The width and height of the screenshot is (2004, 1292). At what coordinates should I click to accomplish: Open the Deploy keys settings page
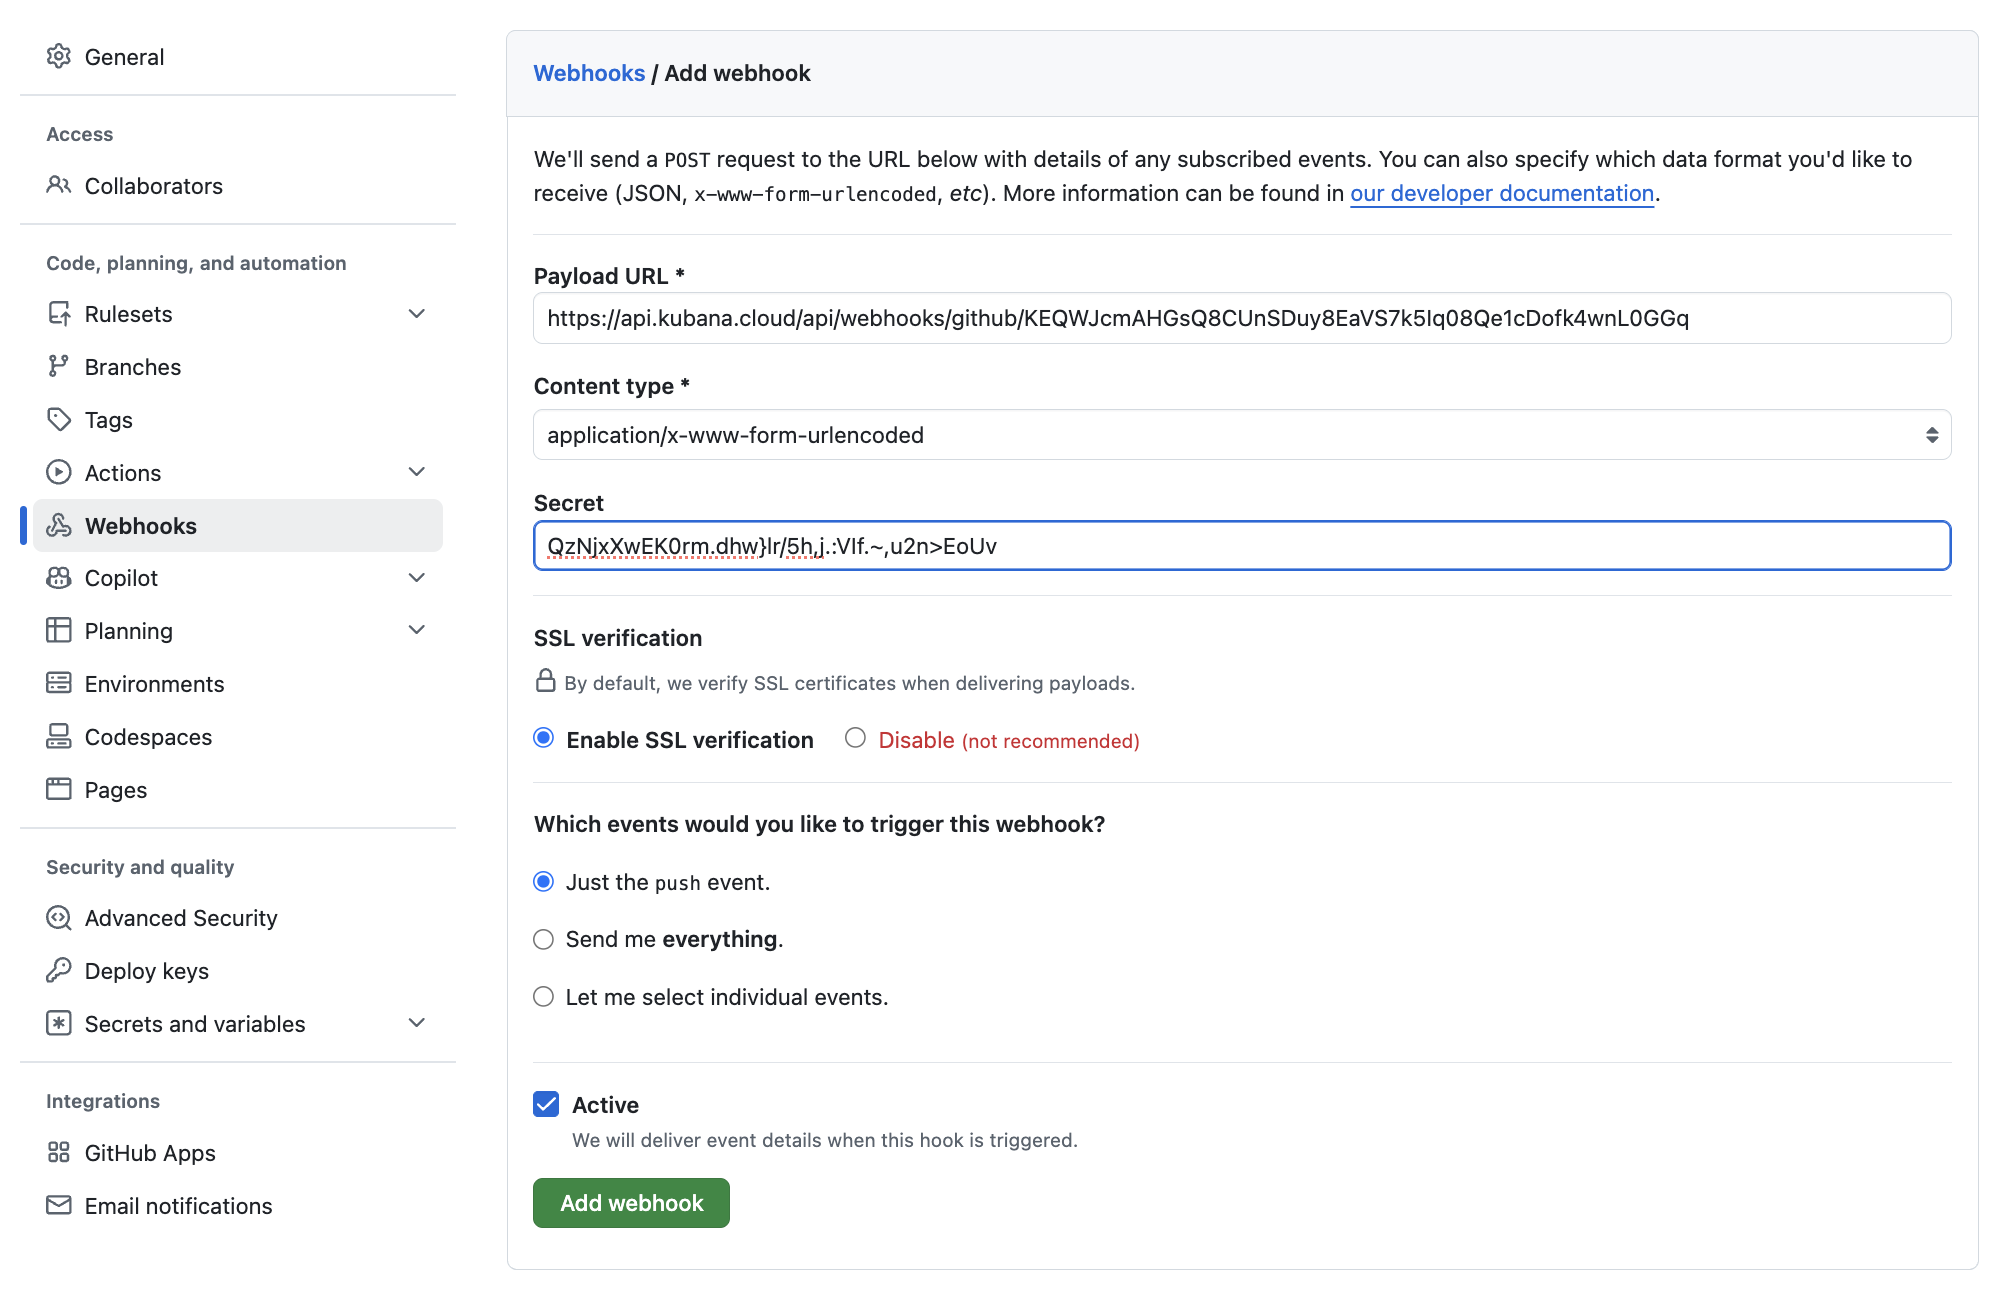pos(238,971)
